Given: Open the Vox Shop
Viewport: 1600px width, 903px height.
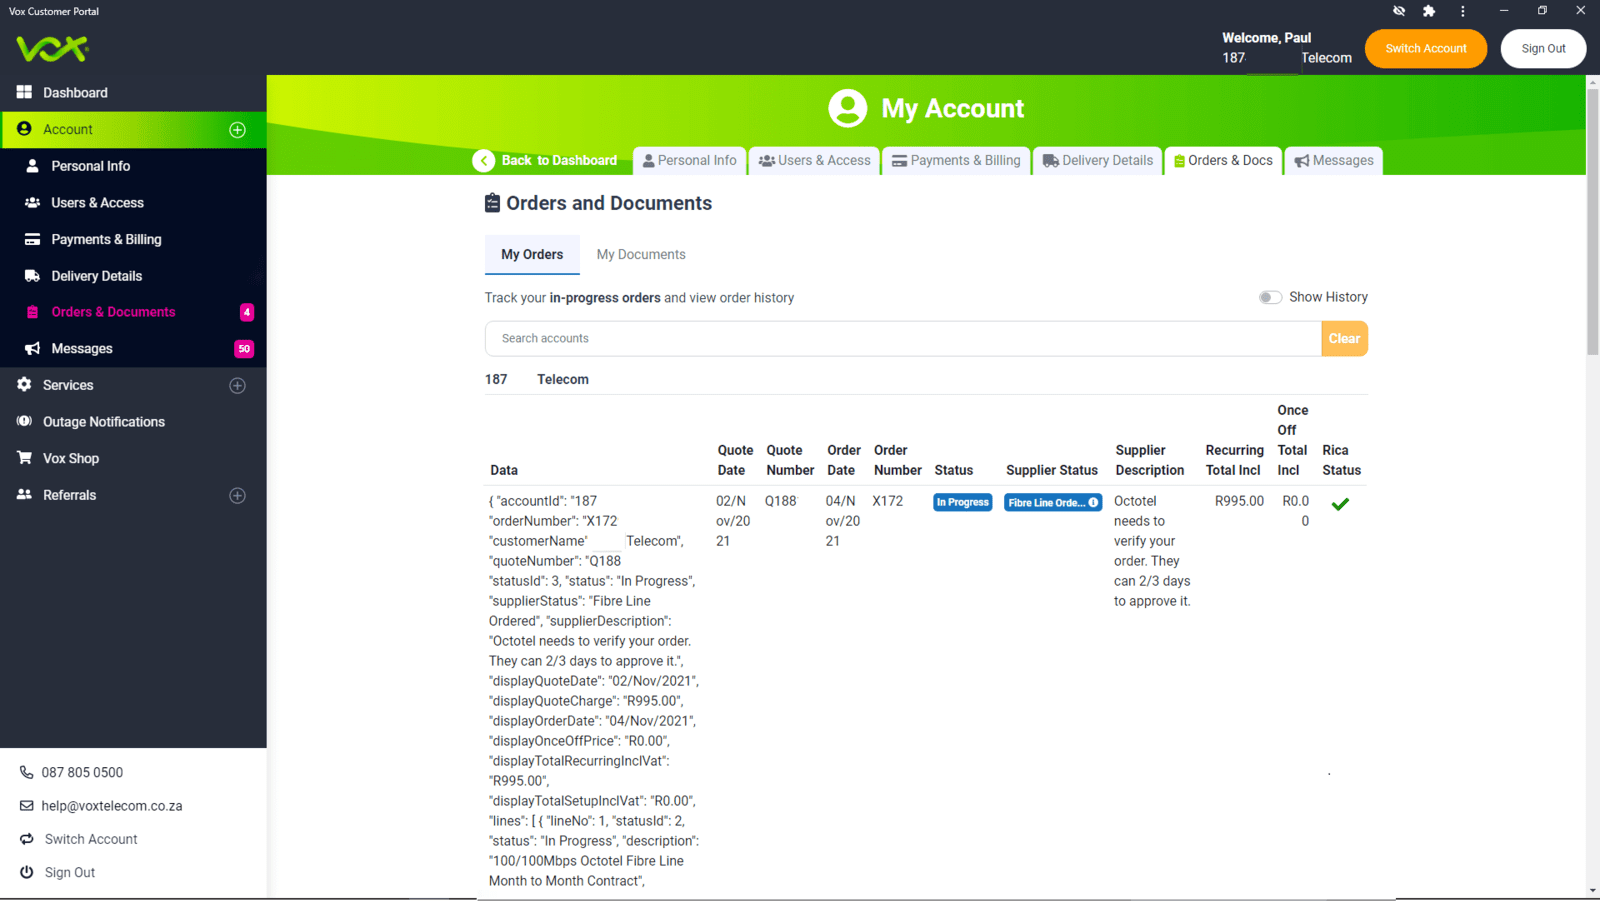Looking at the screenshot, I should click(72, 458).
